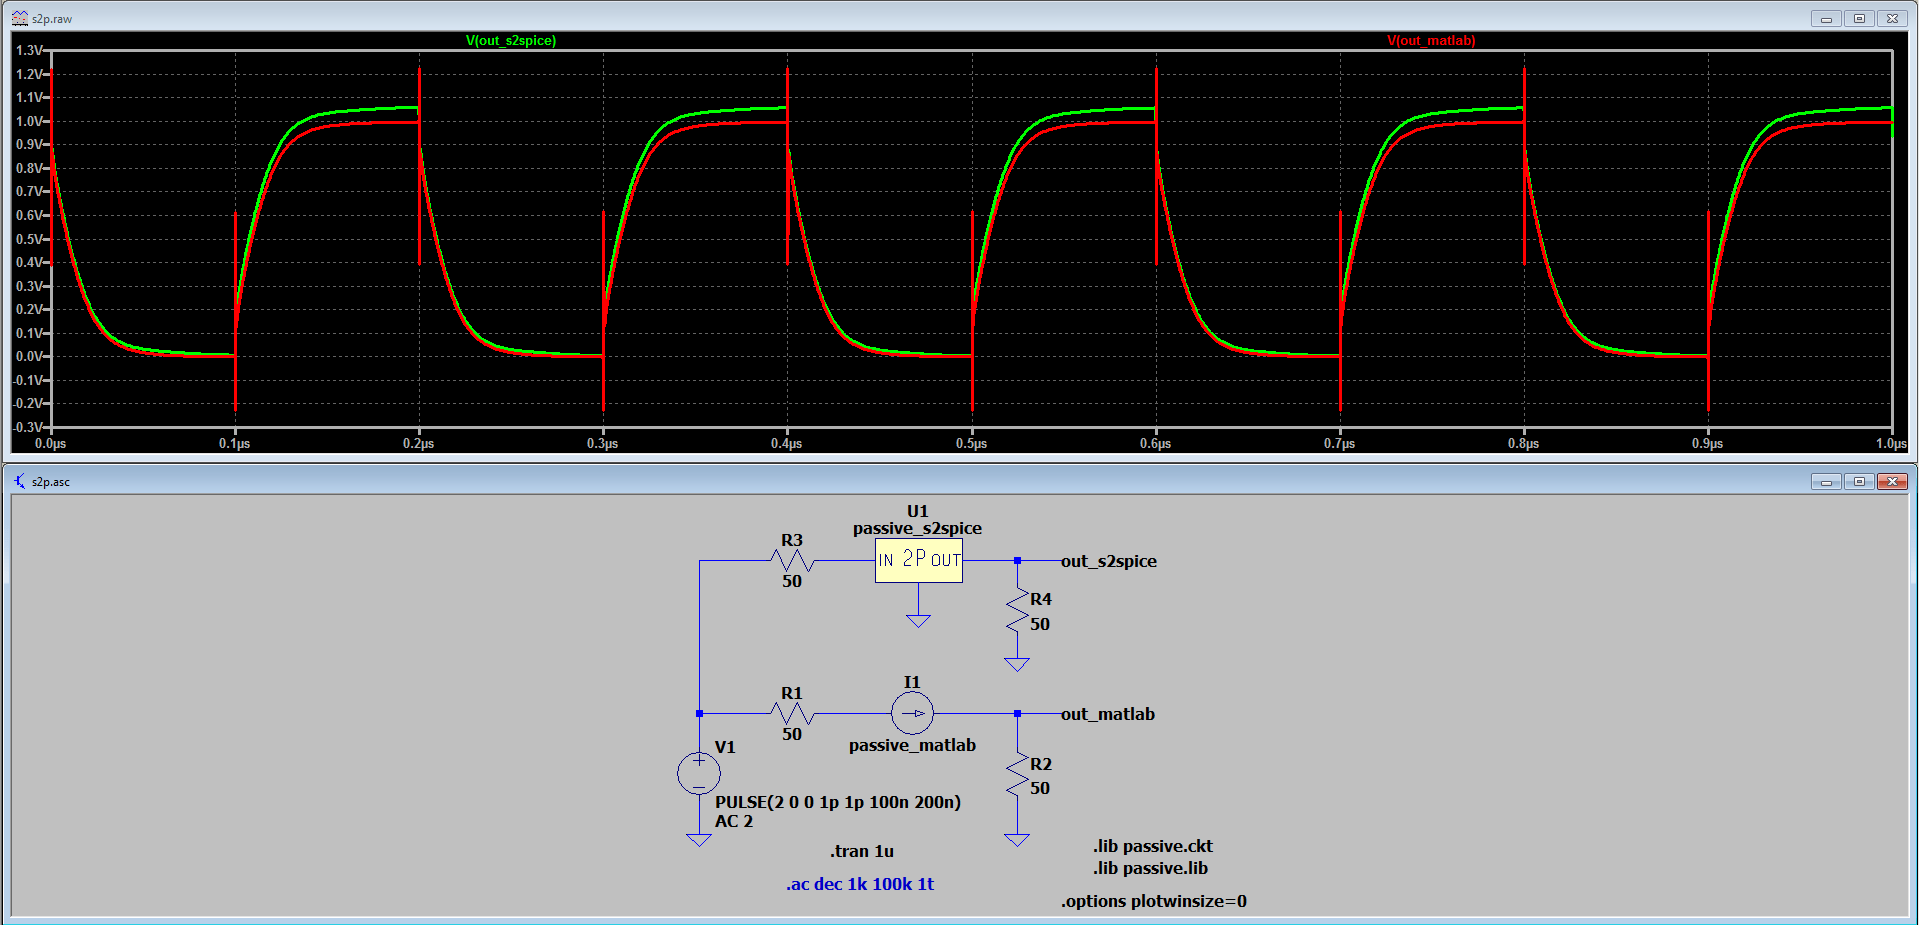Click the voltage source V1 symbol
1919x925 pixels.
(698, 773)
